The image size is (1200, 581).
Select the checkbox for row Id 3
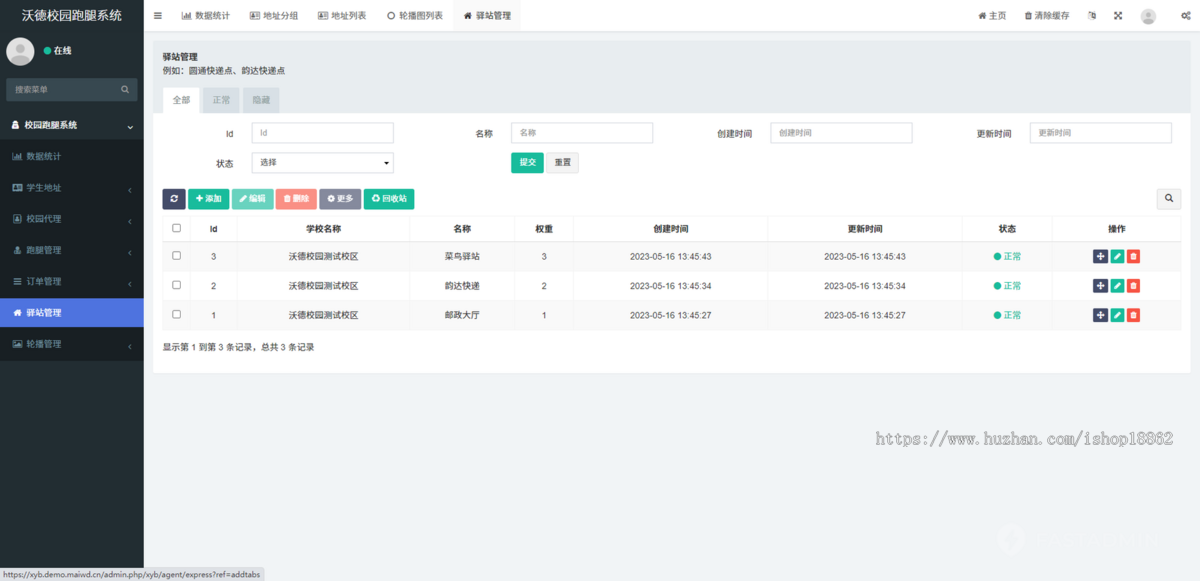coord(177,256)
